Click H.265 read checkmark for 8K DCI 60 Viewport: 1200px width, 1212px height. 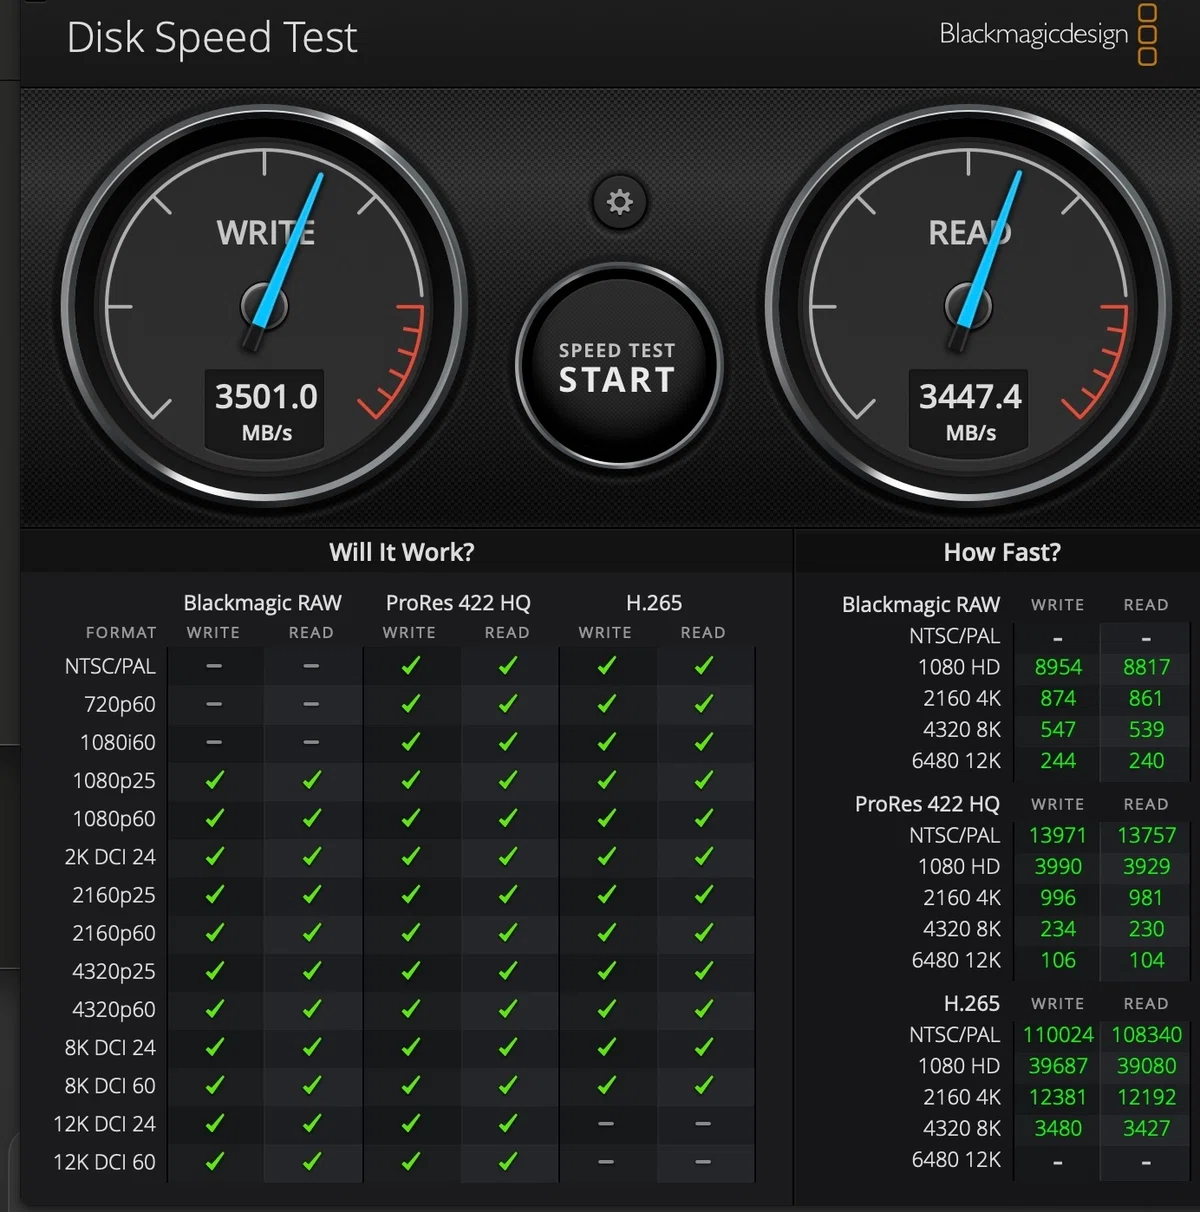coord(704,1085)
